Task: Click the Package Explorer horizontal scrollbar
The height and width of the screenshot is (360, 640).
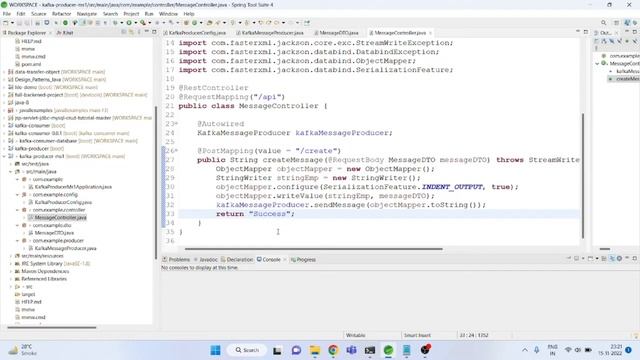Action: pos(52,327)
